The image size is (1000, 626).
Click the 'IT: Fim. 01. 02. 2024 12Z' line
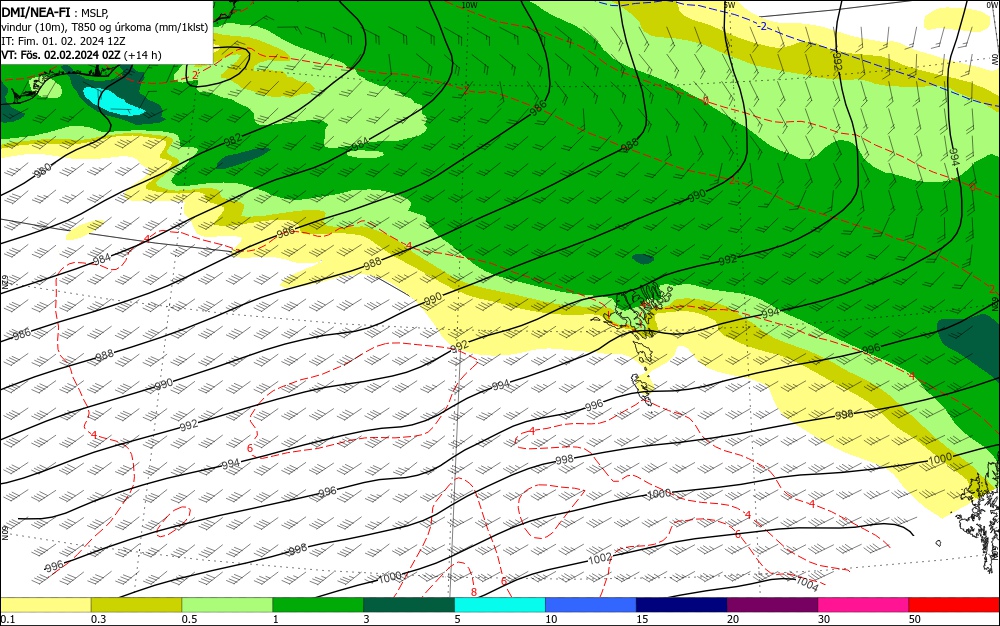tap(63, 41)
